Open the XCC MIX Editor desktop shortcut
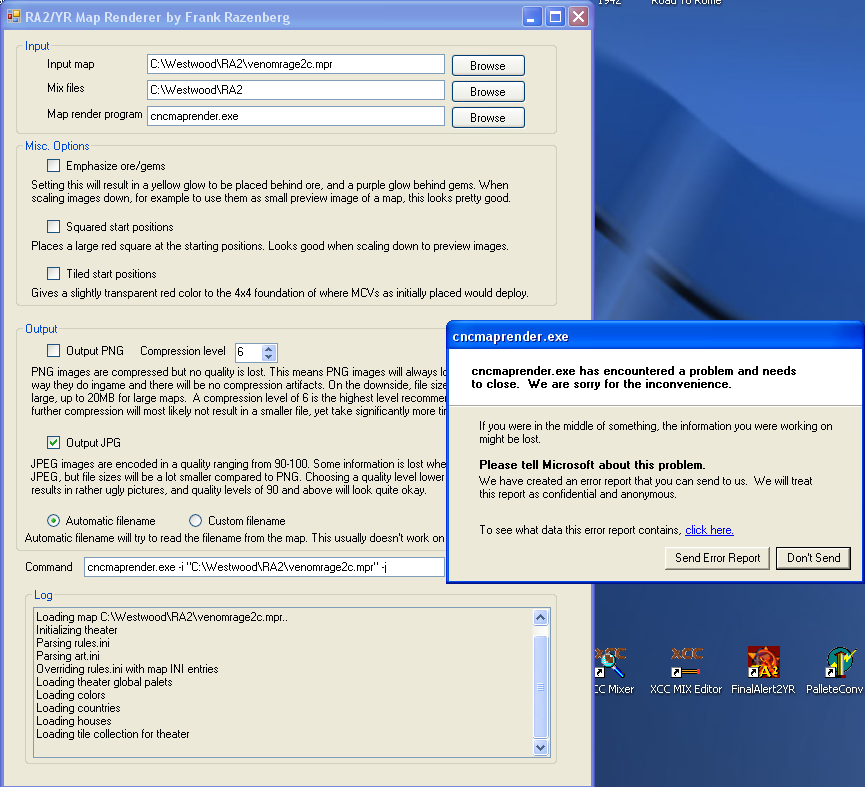This screenshot has height=787, width=865. pyautogui.click(x=686, y=670)
